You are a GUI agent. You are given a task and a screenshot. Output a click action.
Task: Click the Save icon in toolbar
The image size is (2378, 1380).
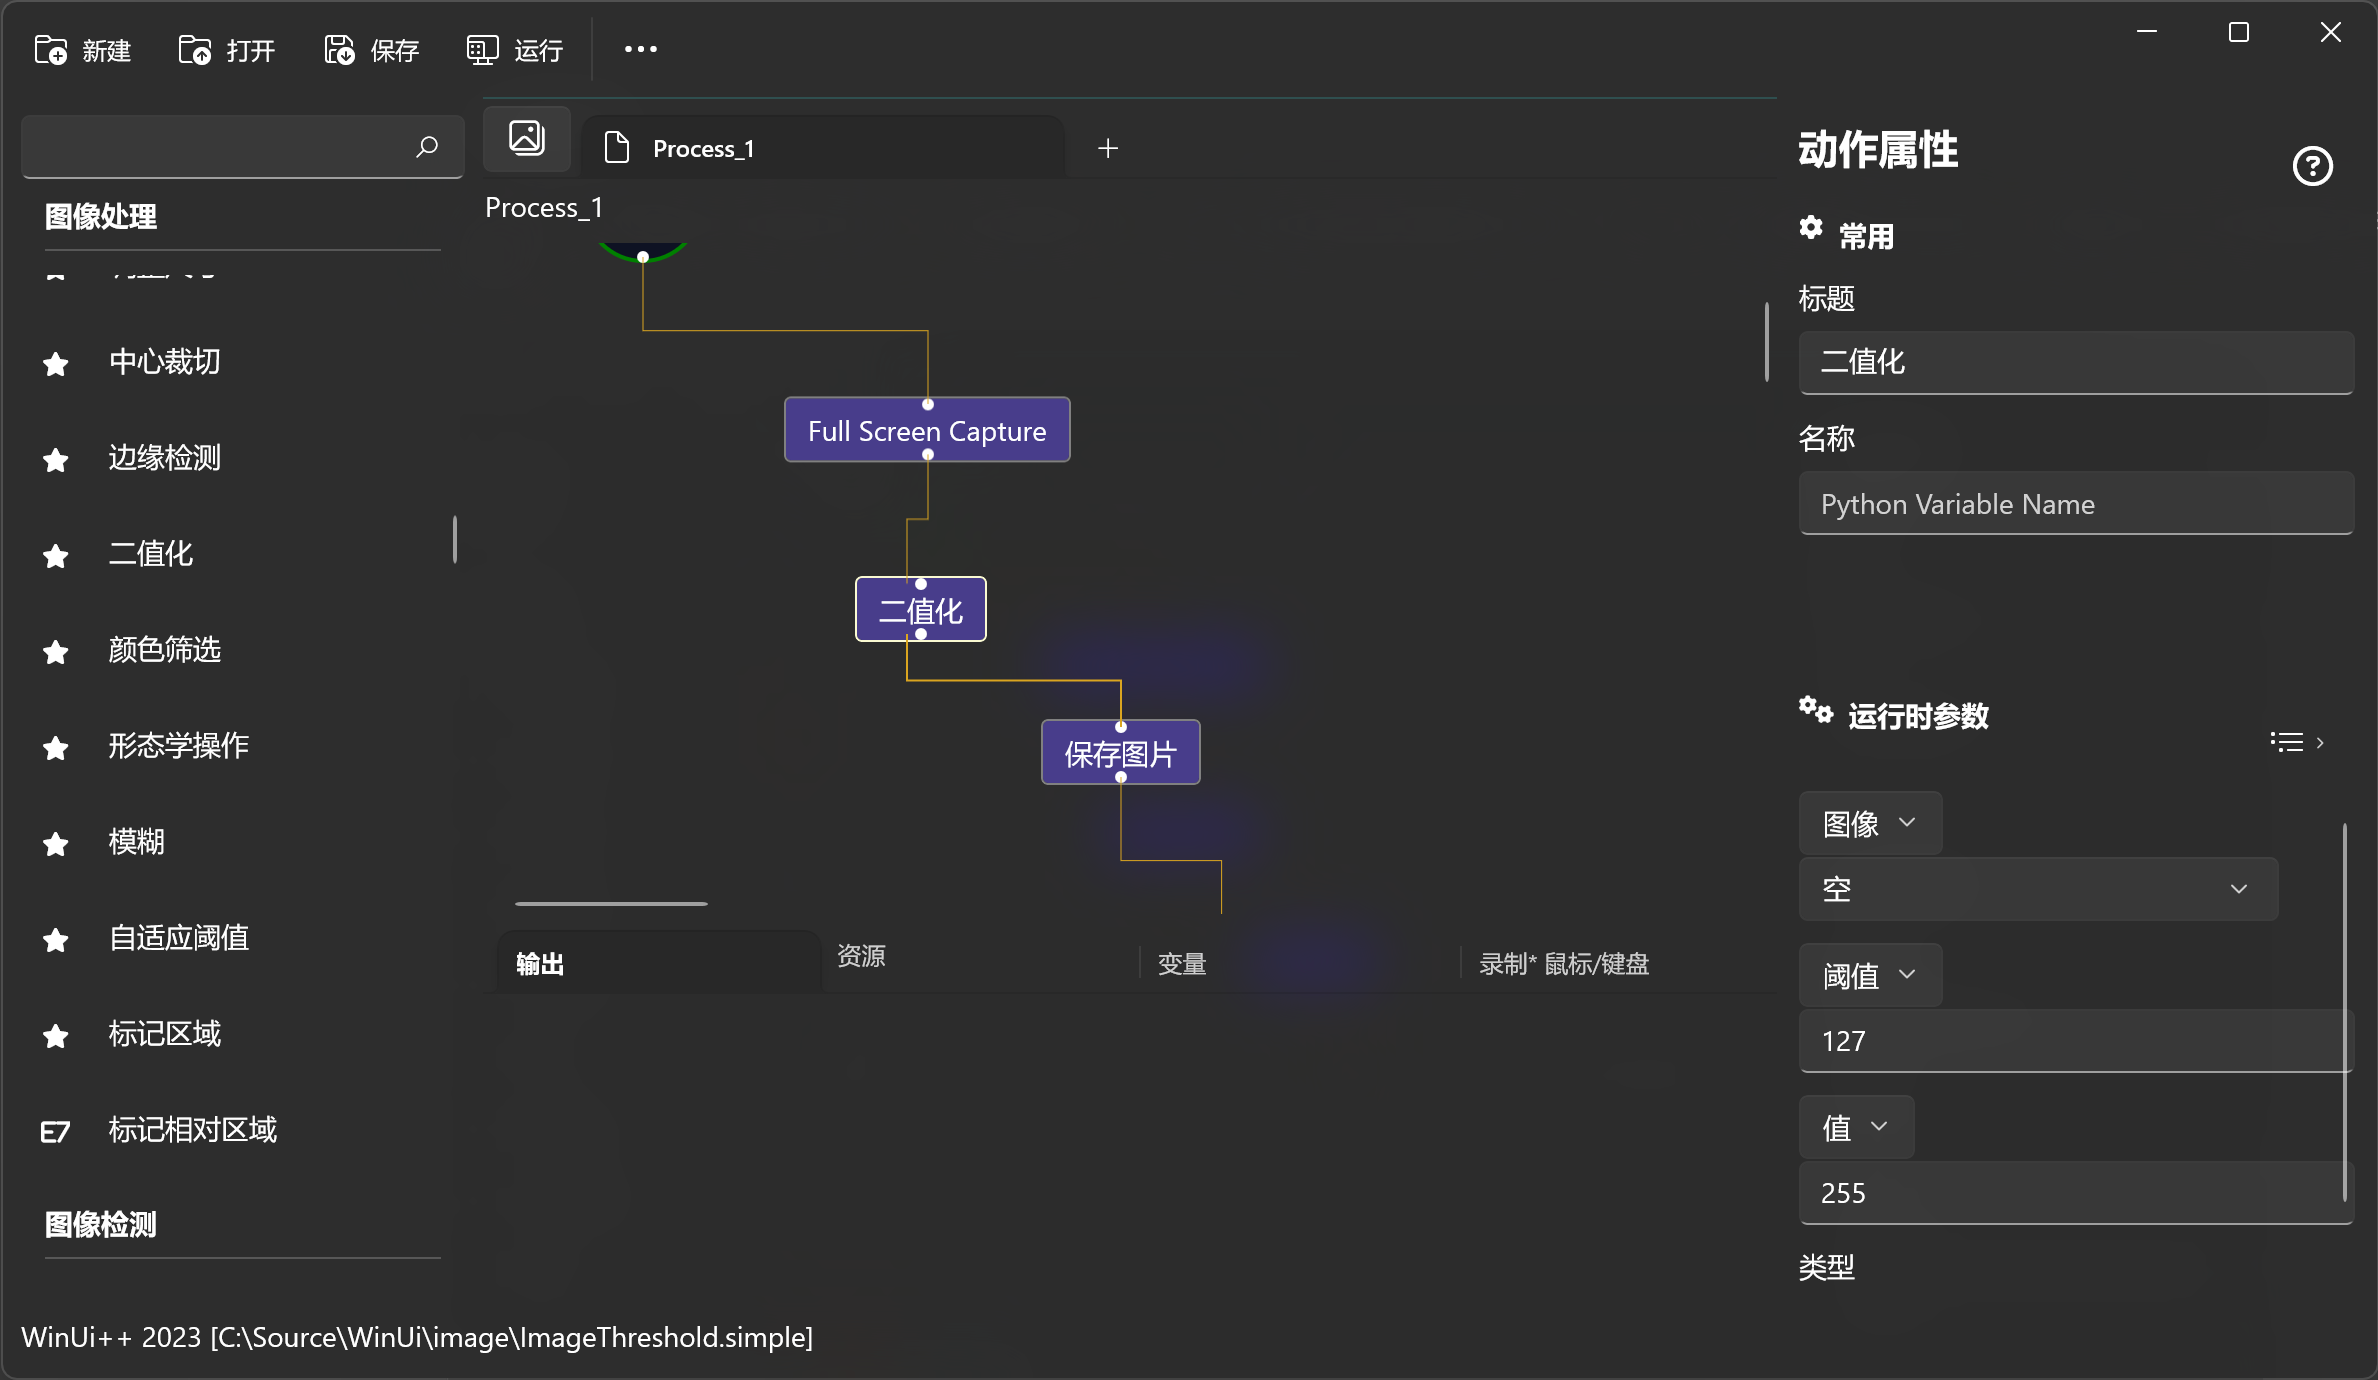tap(339, 50)
